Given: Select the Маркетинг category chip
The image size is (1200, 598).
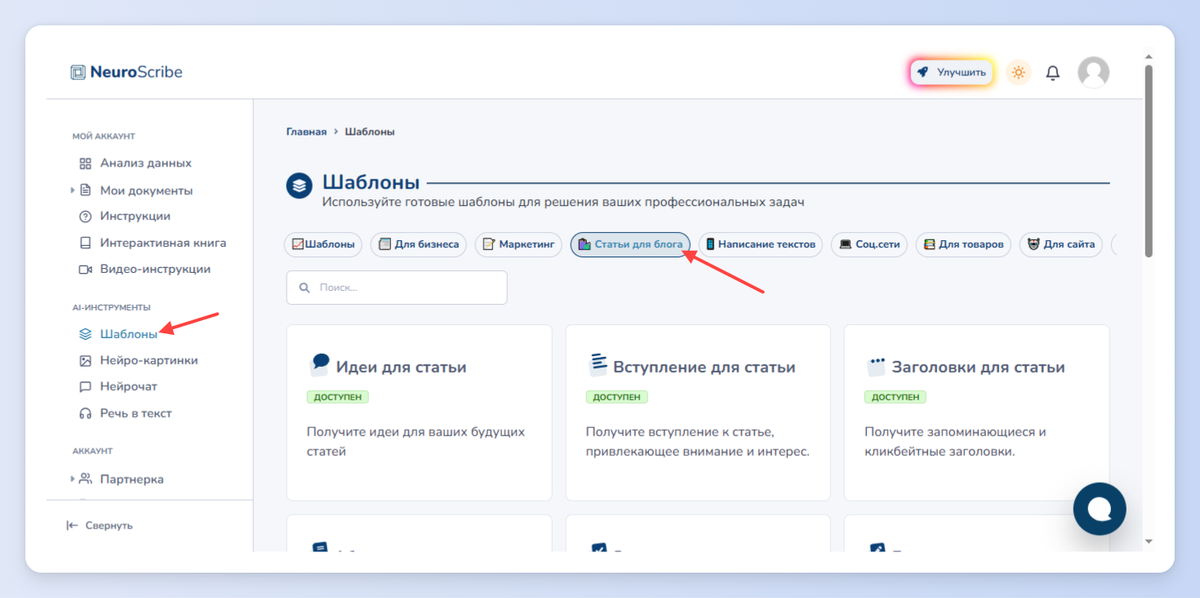Looking at the screenshot, I should (518, 244).
